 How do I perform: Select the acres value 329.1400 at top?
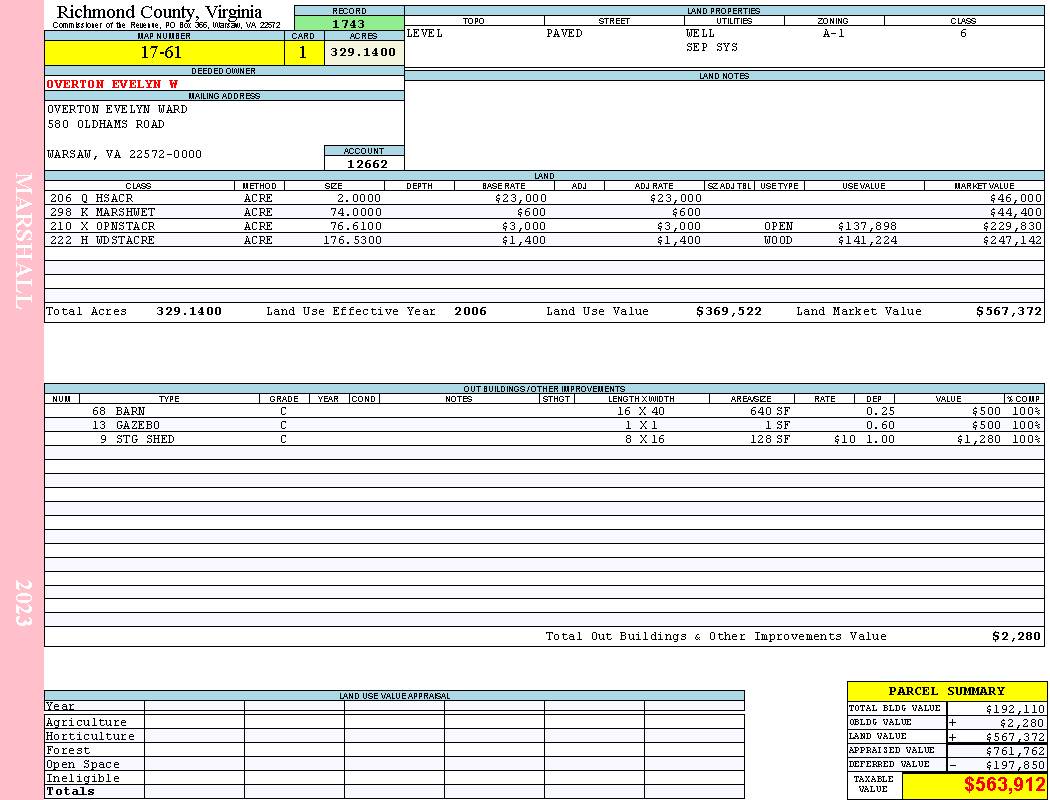click(364, 52)
